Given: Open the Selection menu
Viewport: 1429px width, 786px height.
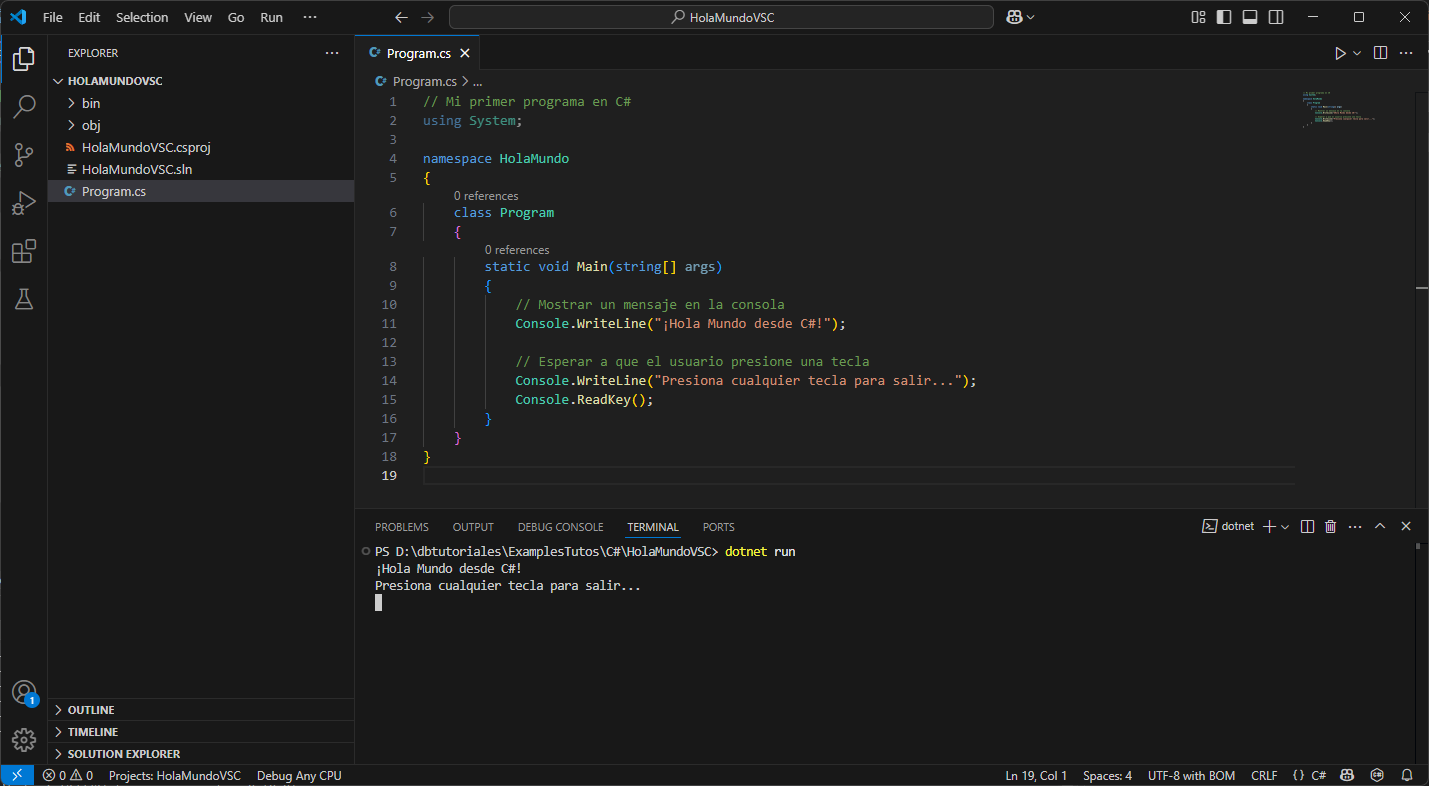Looking at the screenshot, I should (x=142, y=17).
